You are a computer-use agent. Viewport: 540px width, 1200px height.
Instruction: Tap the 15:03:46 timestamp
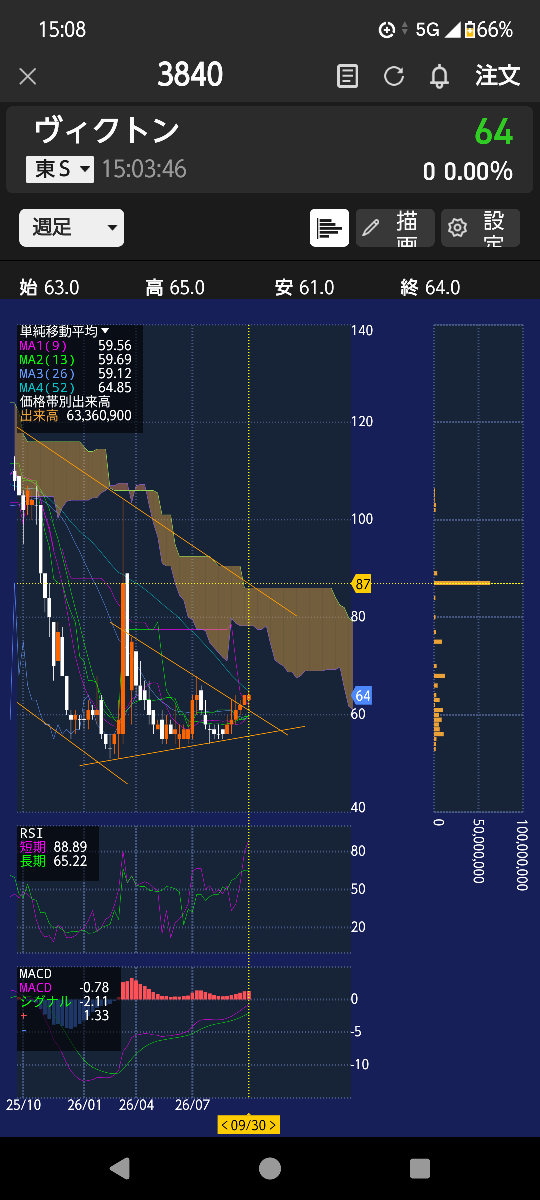(144, 169)
